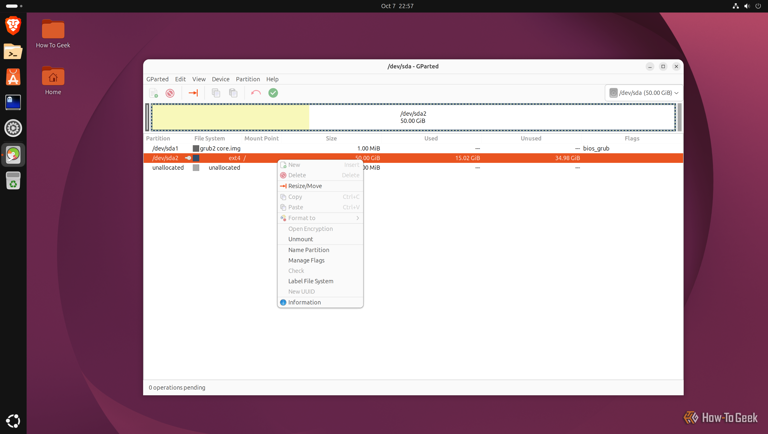Screen dimensions: 768x434
Task: Click the Used column header
Action: [431, 139]
